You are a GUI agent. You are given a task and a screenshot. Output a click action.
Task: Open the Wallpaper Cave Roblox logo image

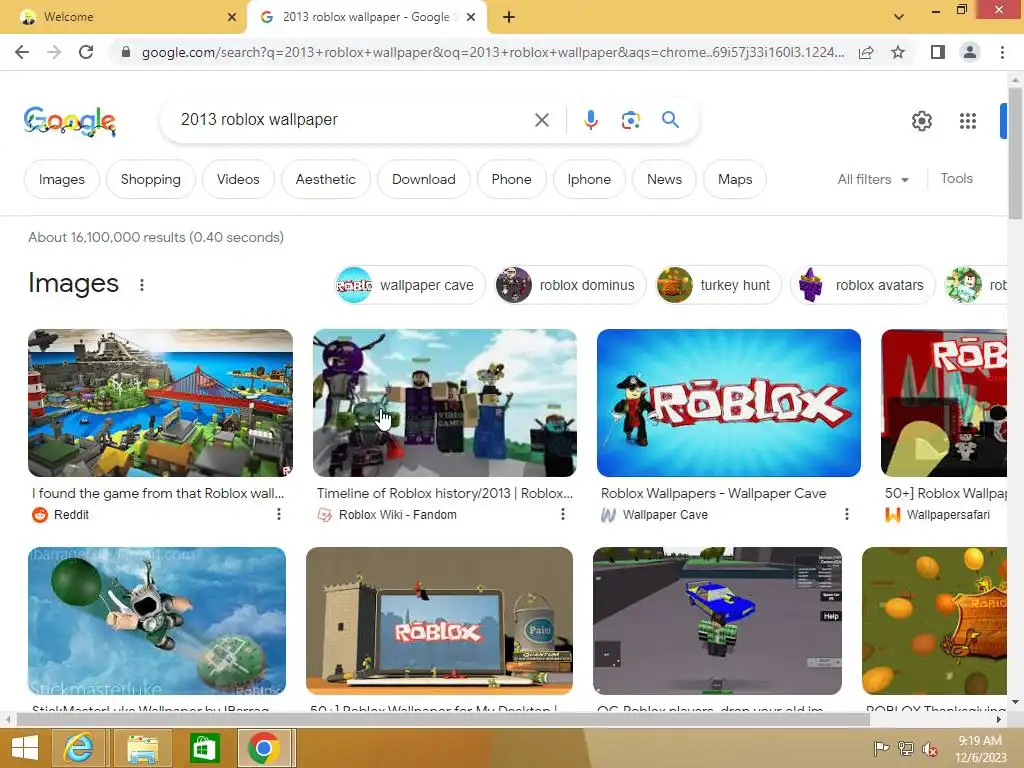pos(729,403)
